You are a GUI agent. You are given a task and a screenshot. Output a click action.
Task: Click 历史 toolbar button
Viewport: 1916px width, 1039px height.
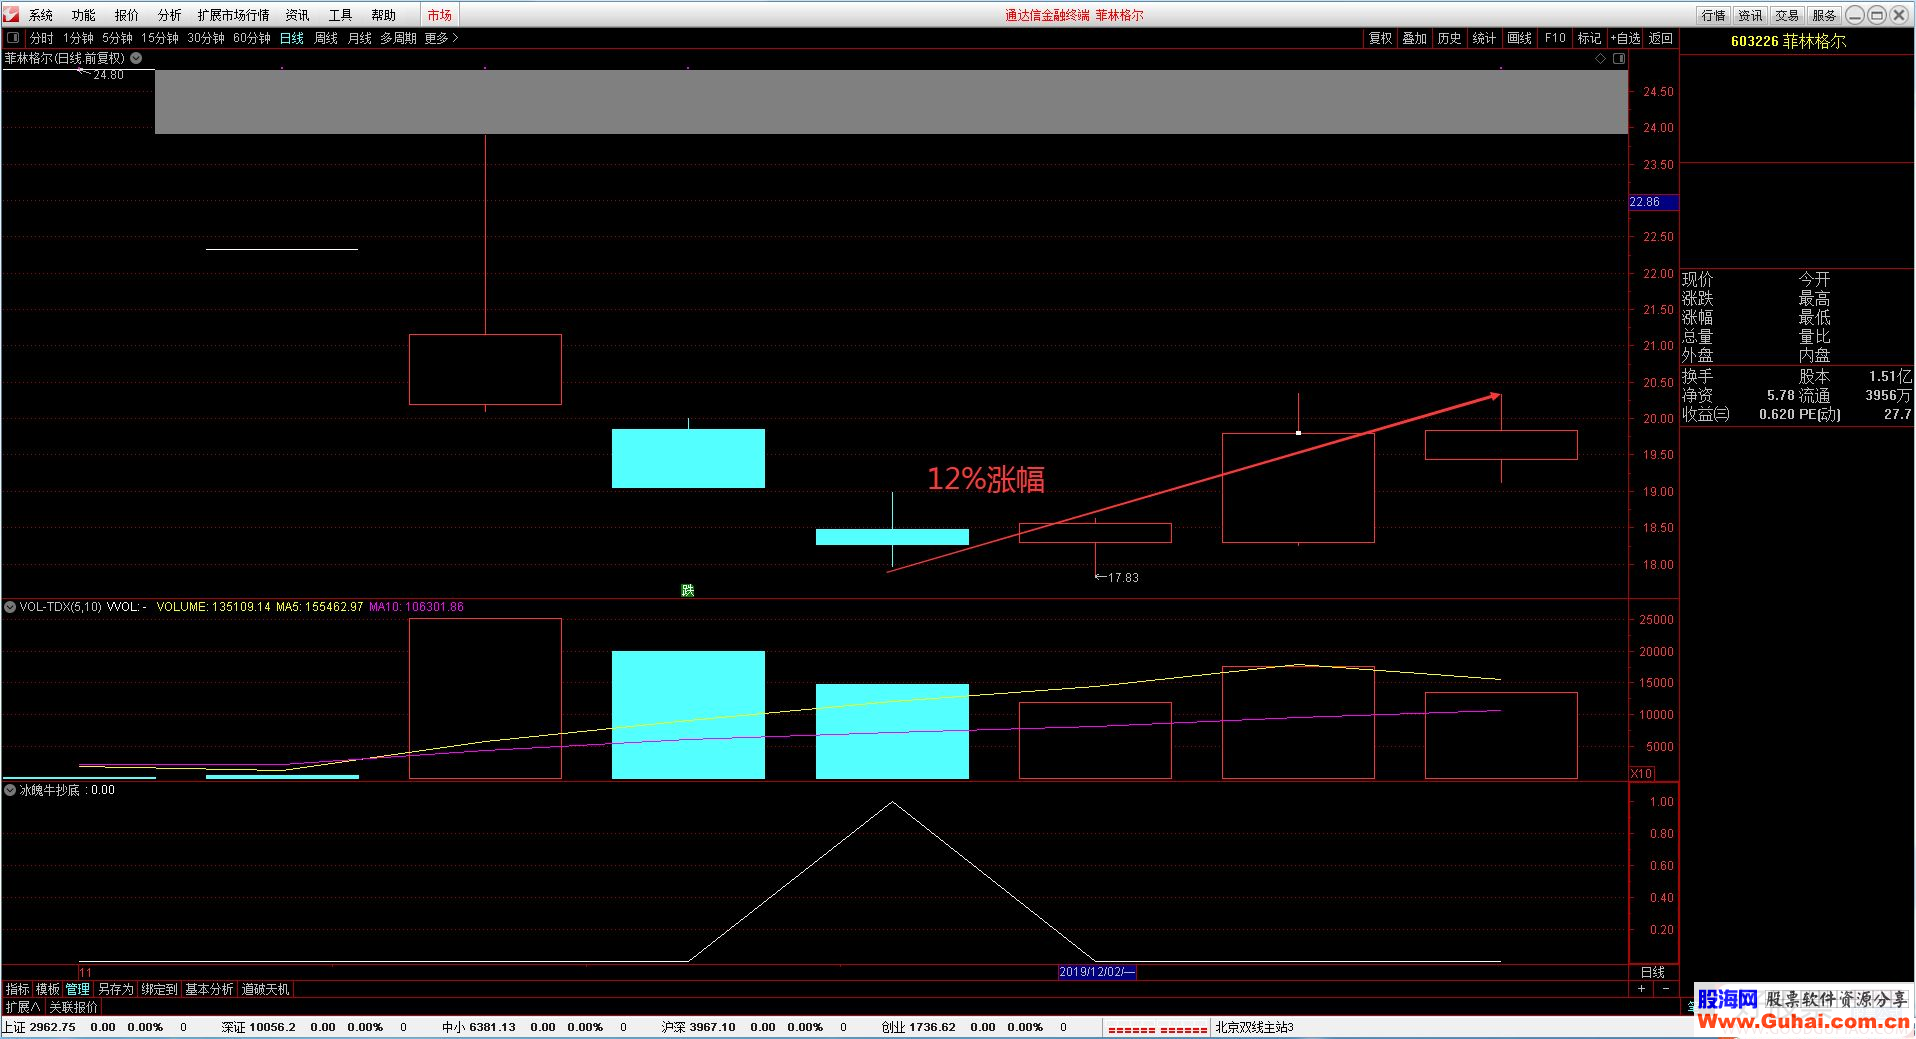1449,38
